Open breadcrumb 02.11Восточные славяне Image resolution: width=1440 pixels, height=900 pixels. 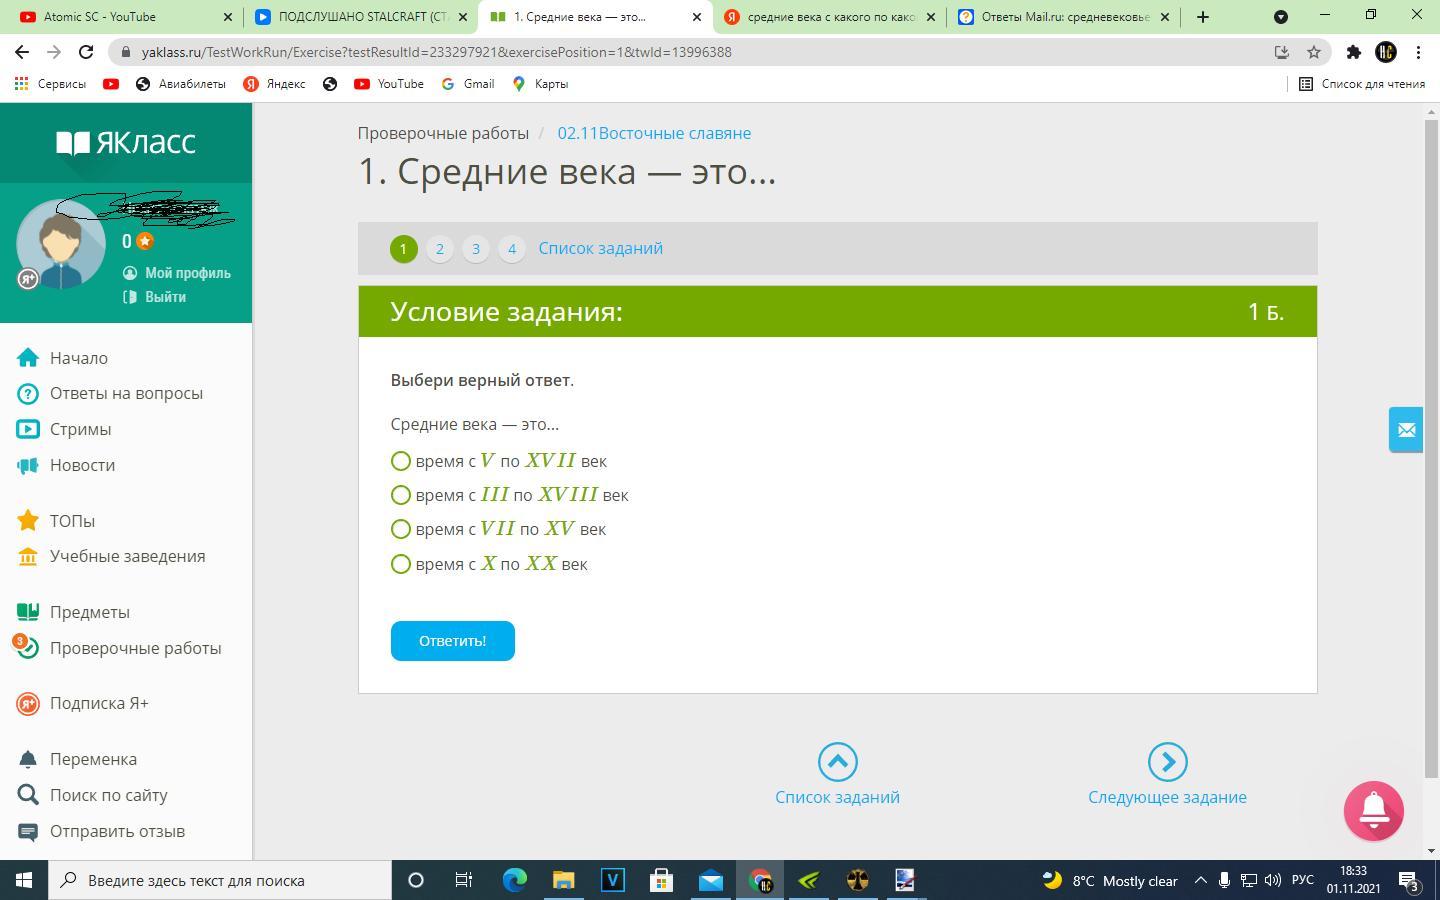coord(654,133)
